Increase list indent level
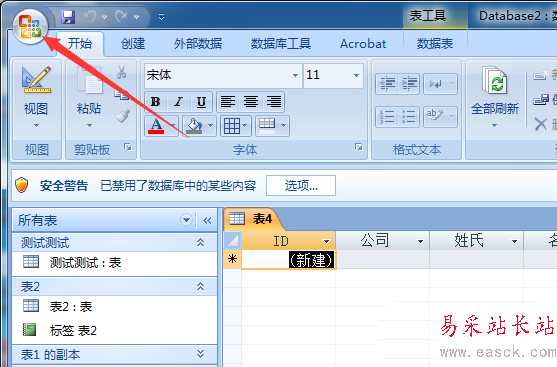The width and height of the screenshot is (557, 367). [x=409, y=84]
